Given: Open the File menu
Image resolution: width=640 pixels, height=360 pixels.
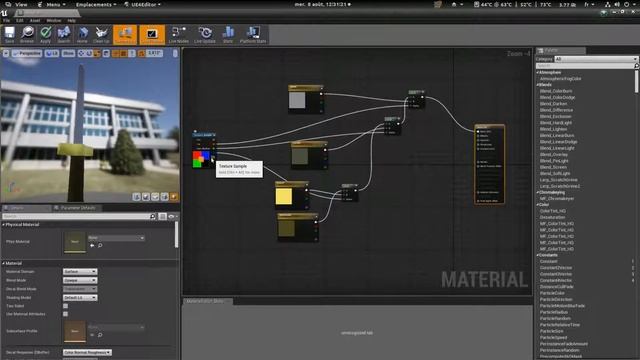Looking at the screenshot, I should [7, 20].
